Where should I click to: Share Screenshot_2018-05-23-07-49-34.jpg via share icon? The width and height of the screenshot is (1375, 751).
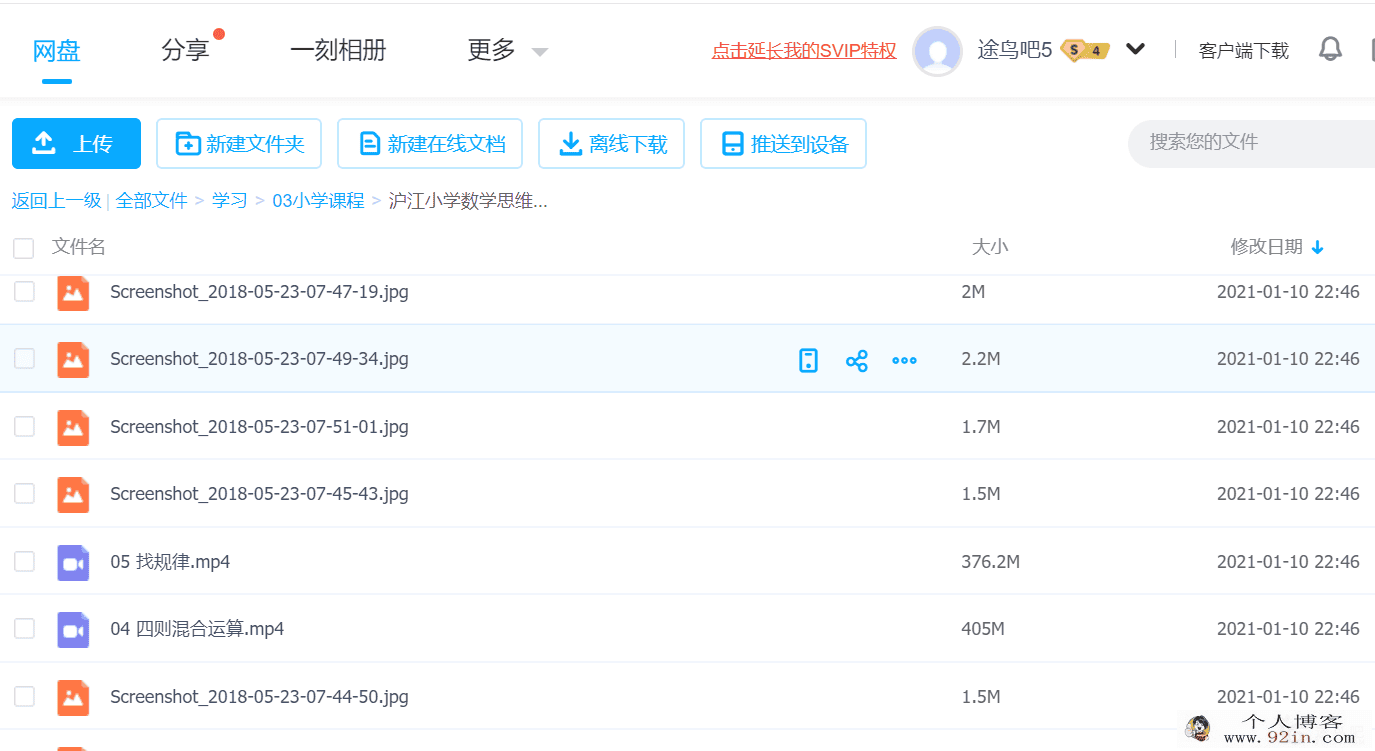856,360
